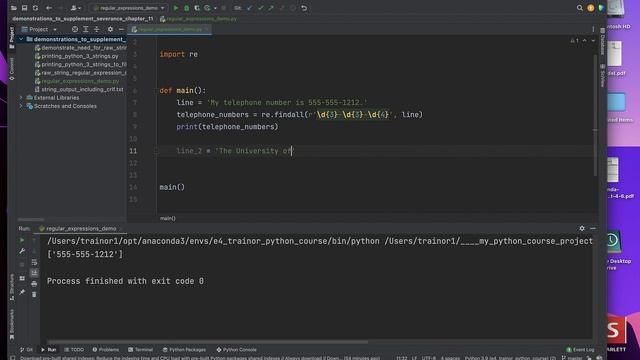This screenshot has height=360, width=640.
Task: Select string_output_including_crlf.txt file
Action: pos(79,89)
